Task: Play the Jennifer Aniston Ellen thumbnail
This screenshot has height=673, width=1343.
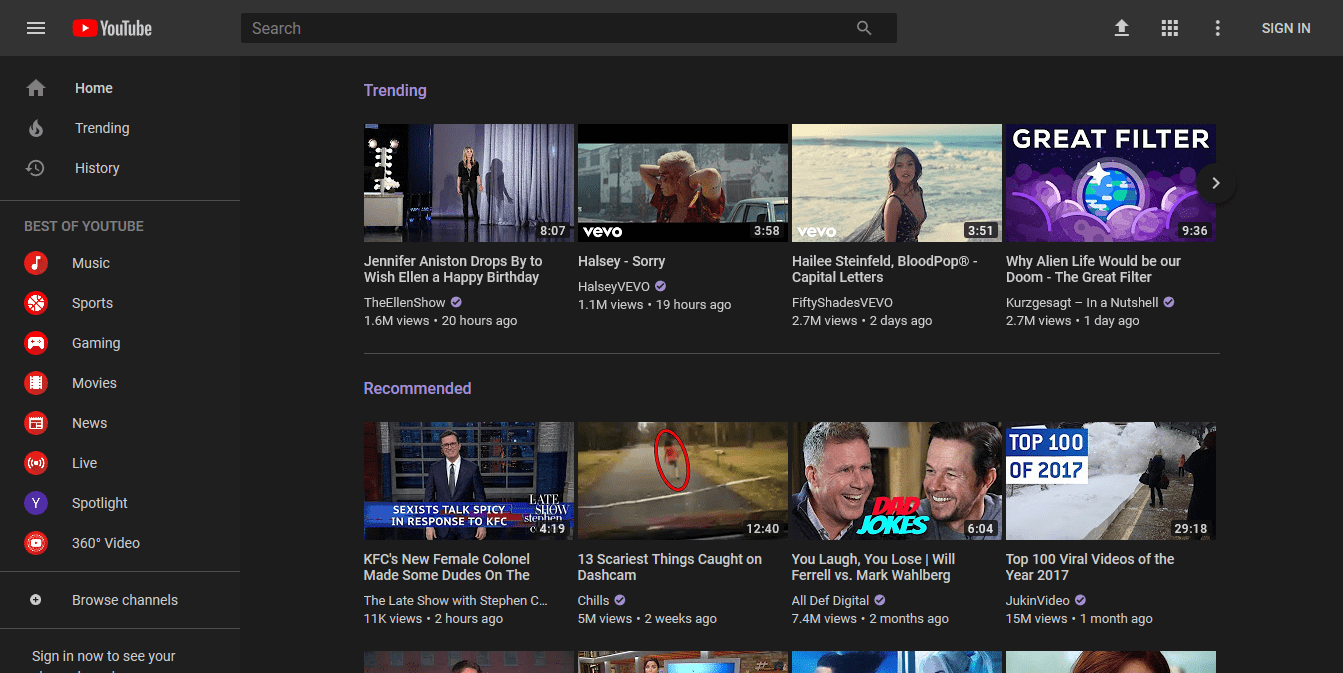Action: coord(469,183)
